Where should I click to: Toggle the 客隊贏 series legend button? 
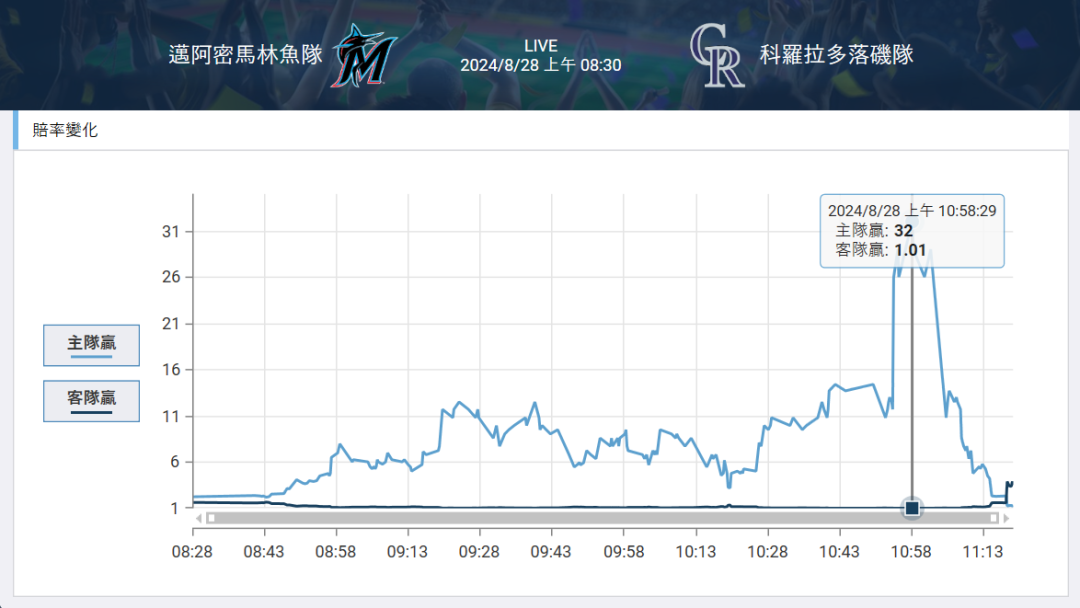(x=92, y=401)
